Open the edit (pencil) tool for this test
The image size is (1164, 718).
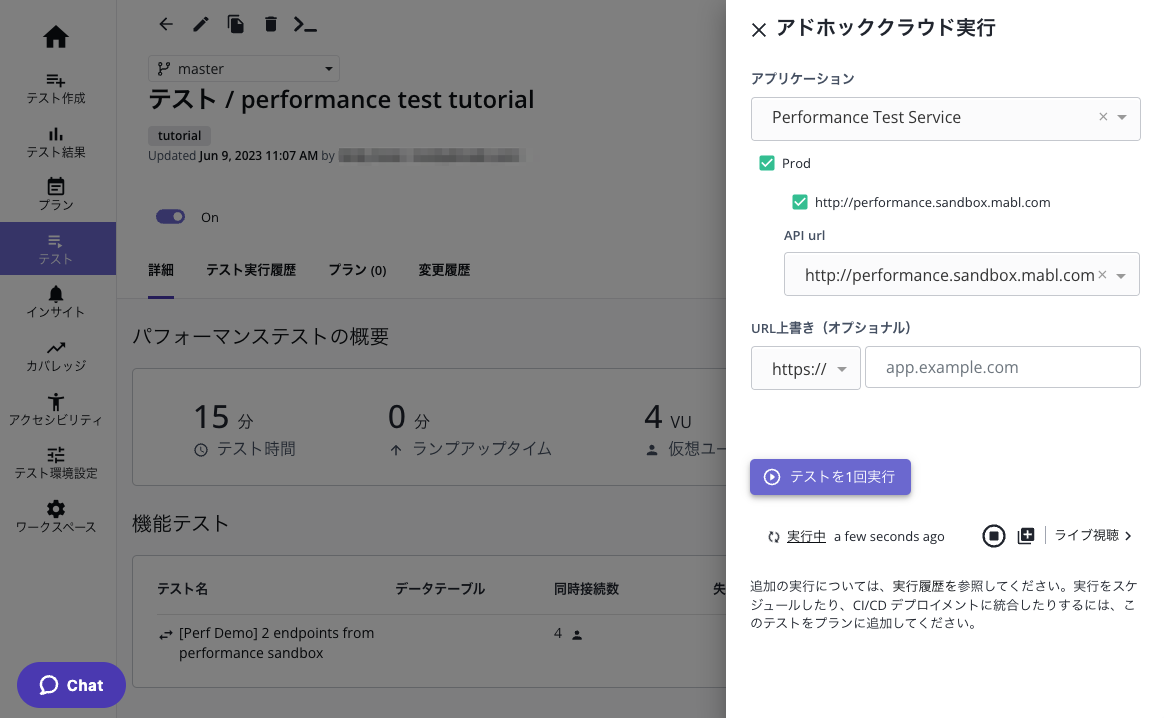pyautogui.click(x=200, y=23)
